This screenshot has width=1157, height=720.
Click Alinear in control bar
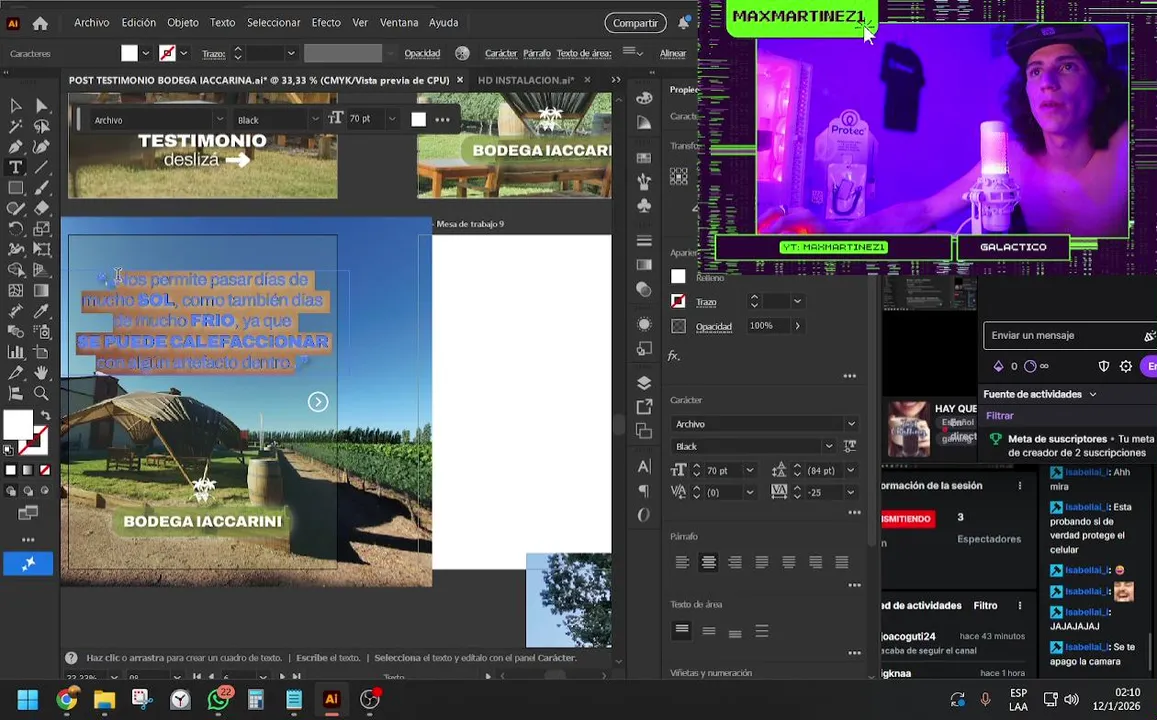coord(672,53)
